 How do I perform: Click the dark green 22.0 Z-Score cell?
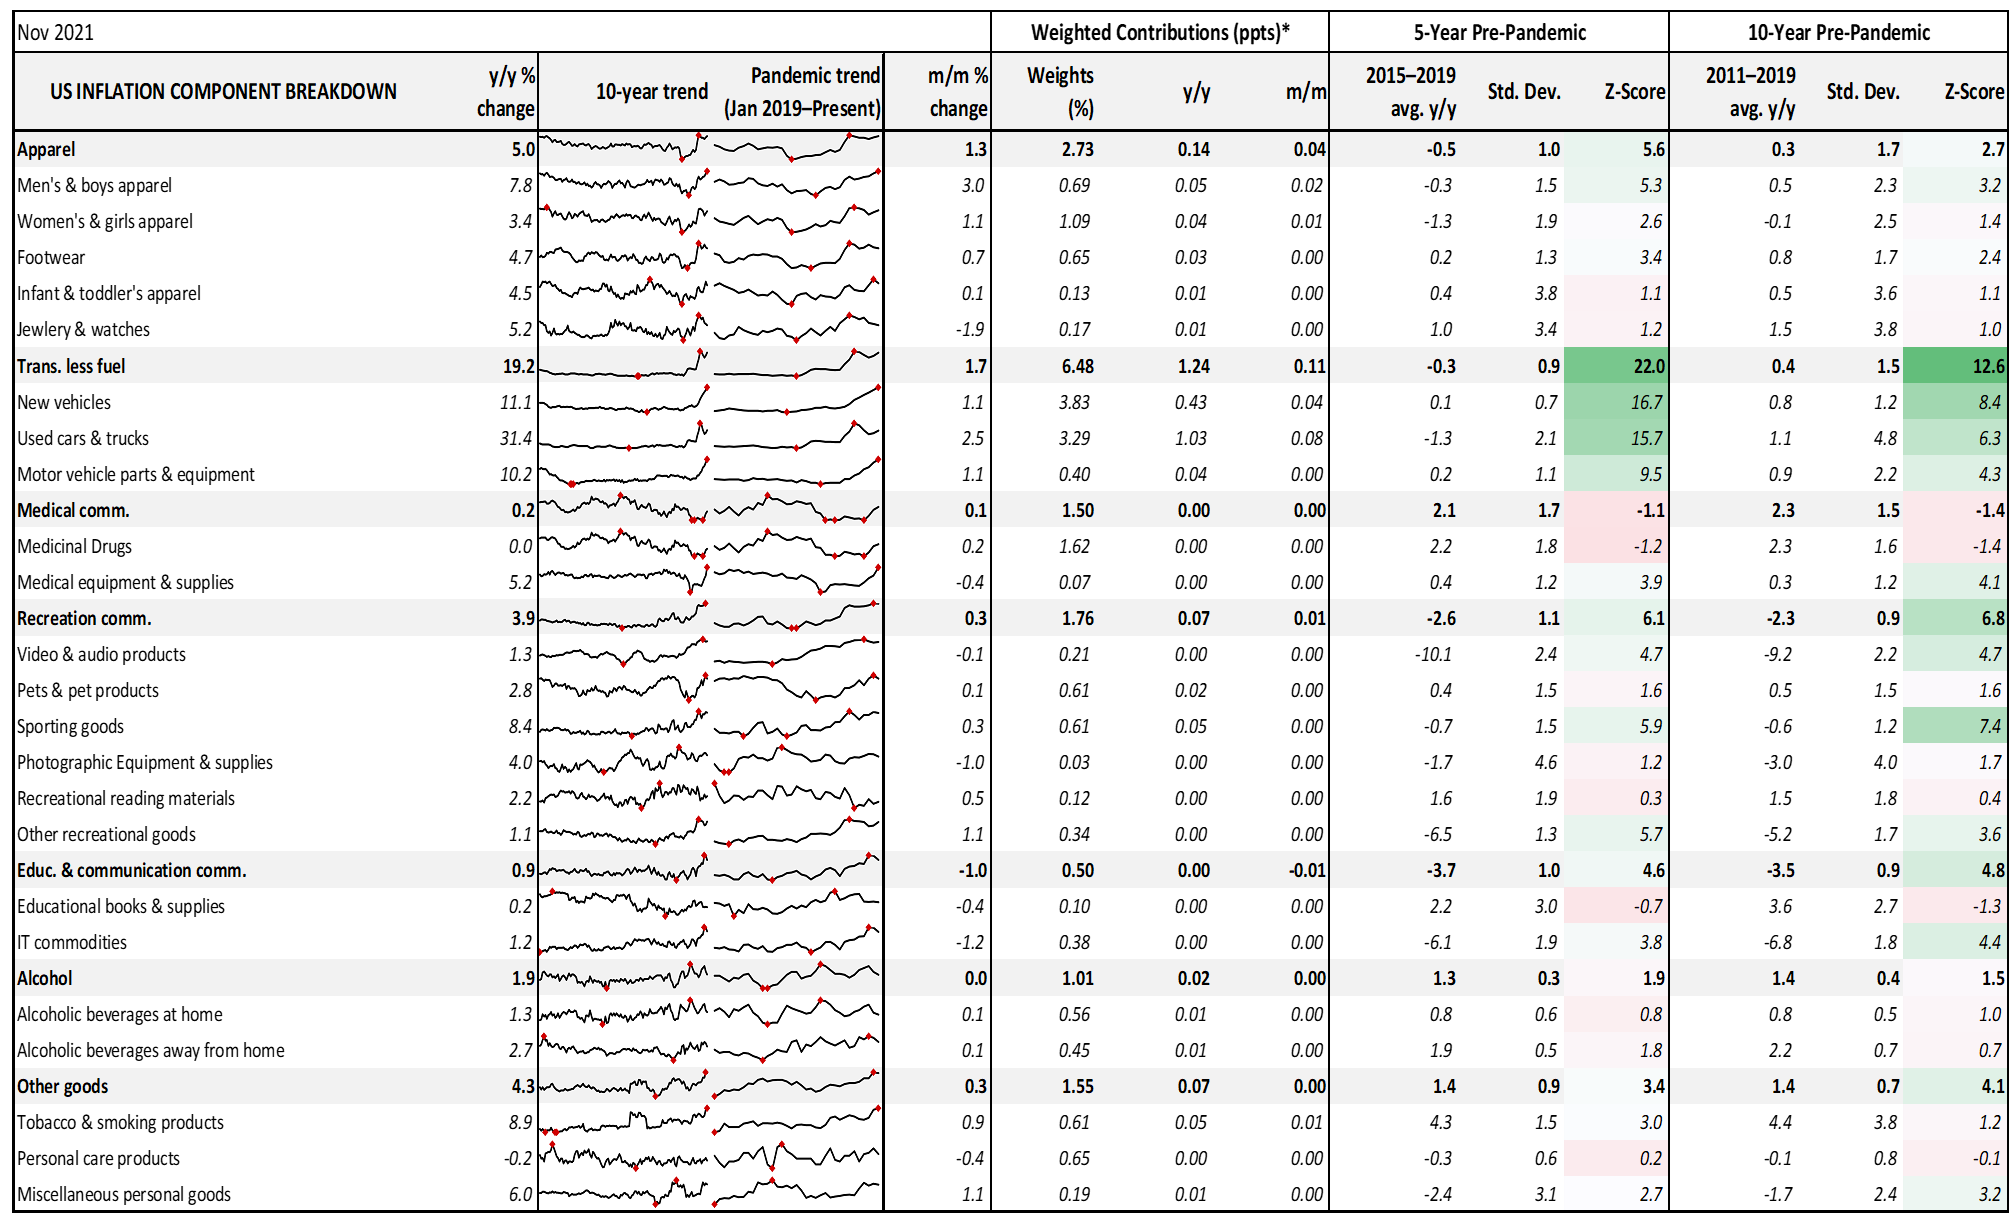pos(1616,366)
